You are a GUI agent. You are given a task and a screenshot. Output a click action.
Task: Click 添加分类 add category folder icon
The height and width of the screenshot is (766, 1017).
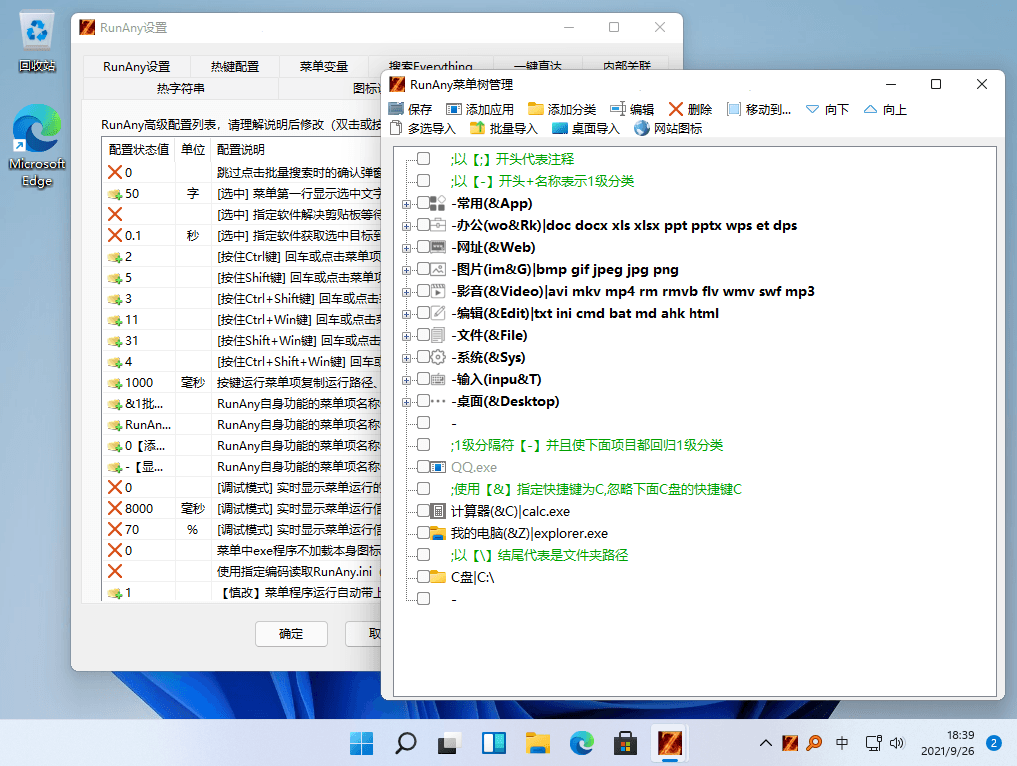pyautogui.click(x=536, y=109)
